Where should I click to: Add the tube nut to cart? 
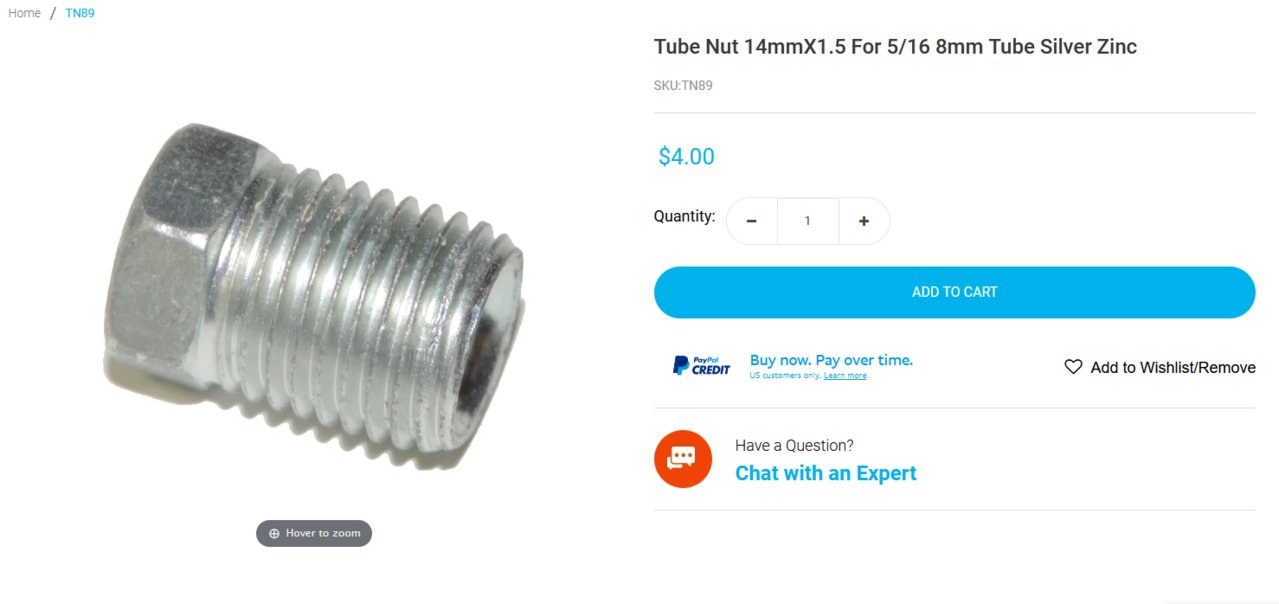(954, 292)
